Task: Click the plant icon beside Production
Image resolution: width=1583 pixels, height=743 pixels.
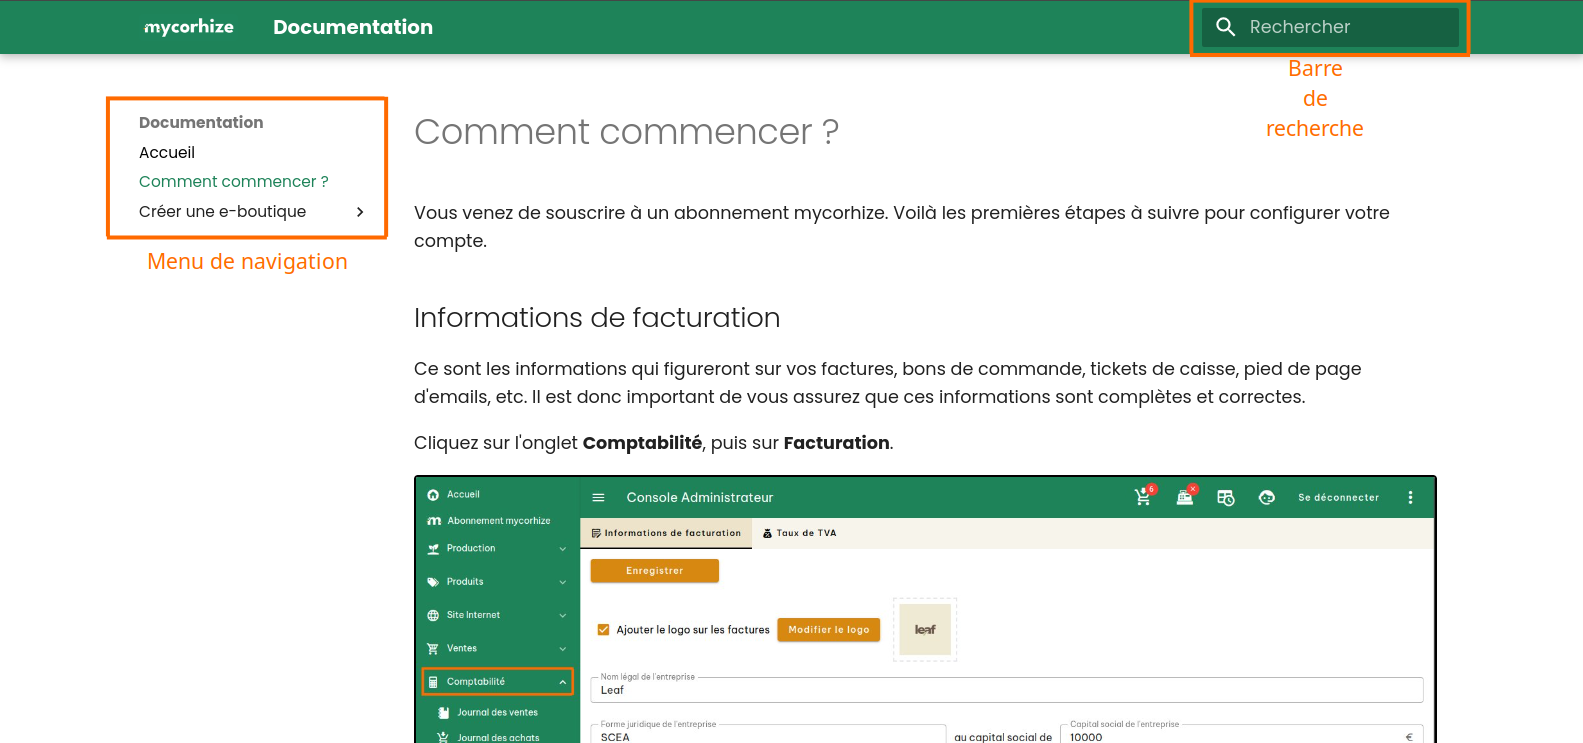Action: [433, 549]
